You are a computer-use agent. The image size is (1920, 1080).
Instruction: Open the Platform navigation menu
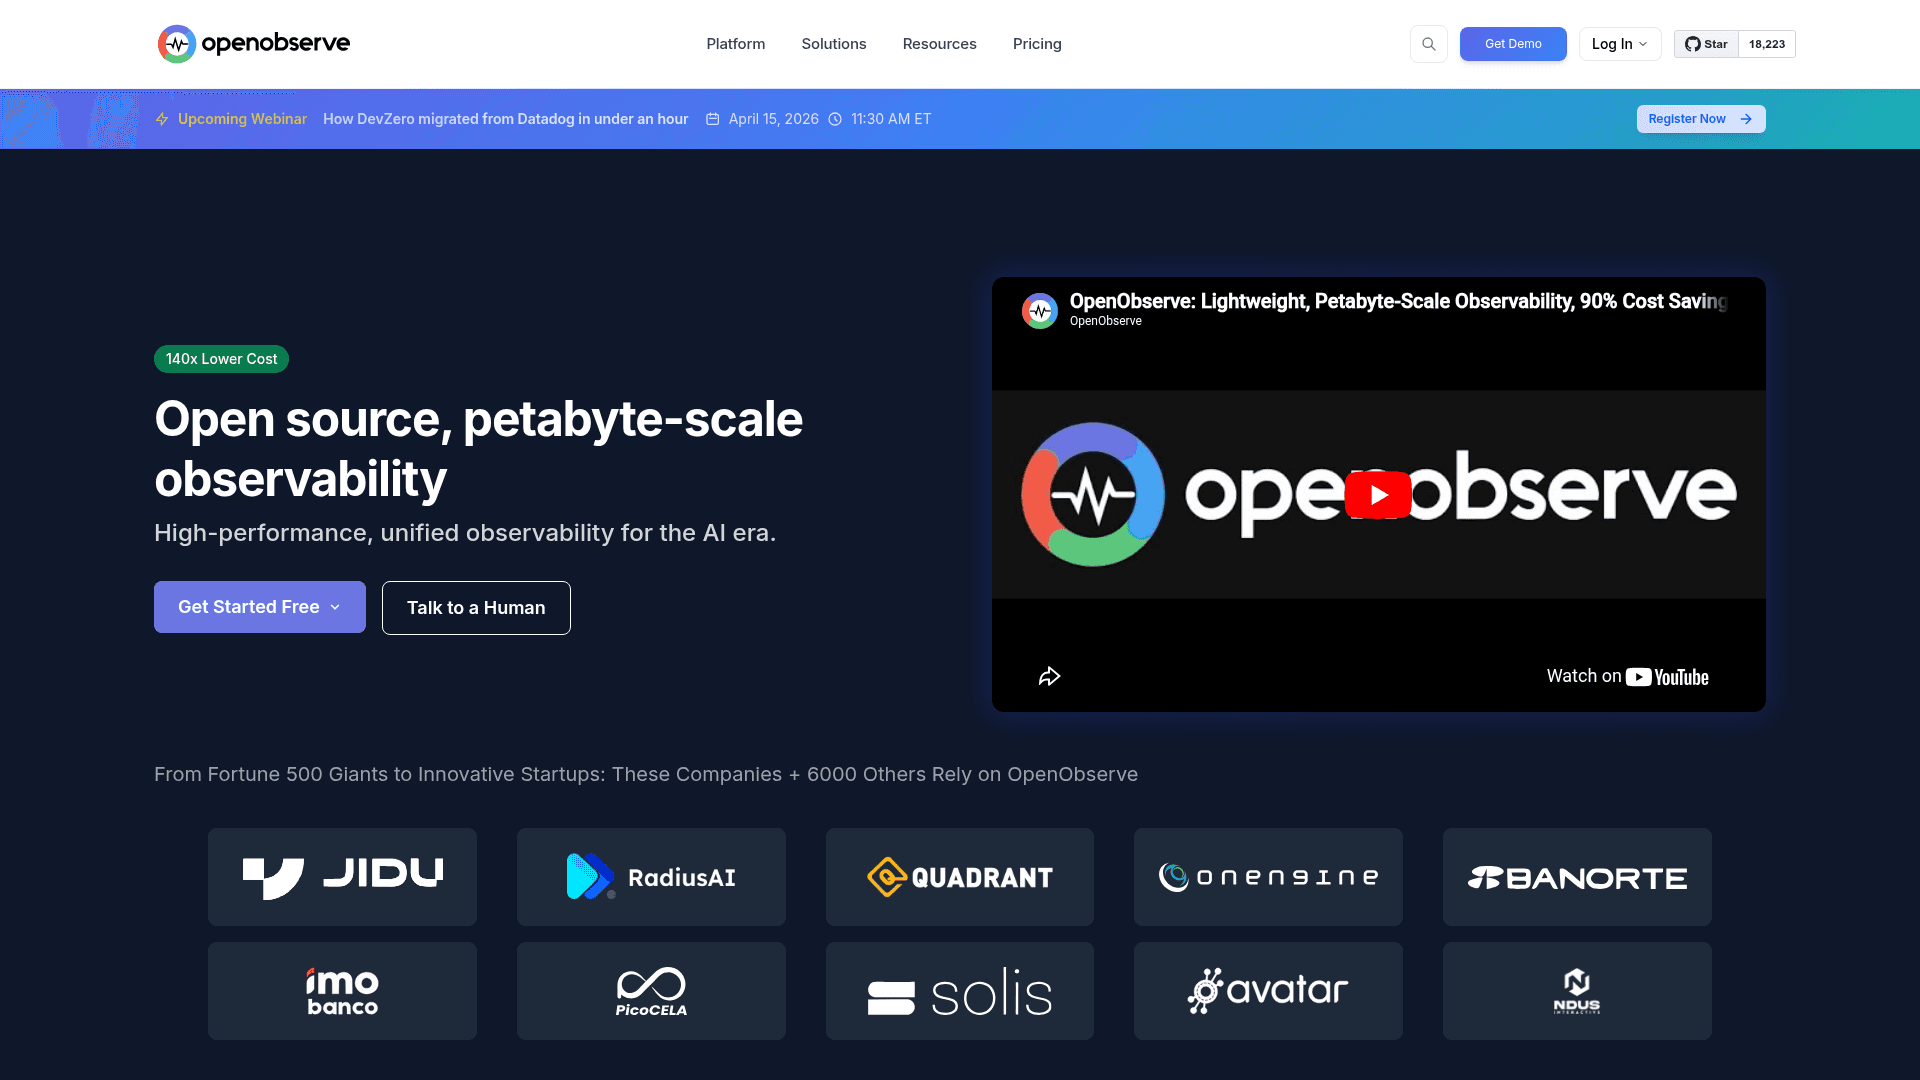735,44
